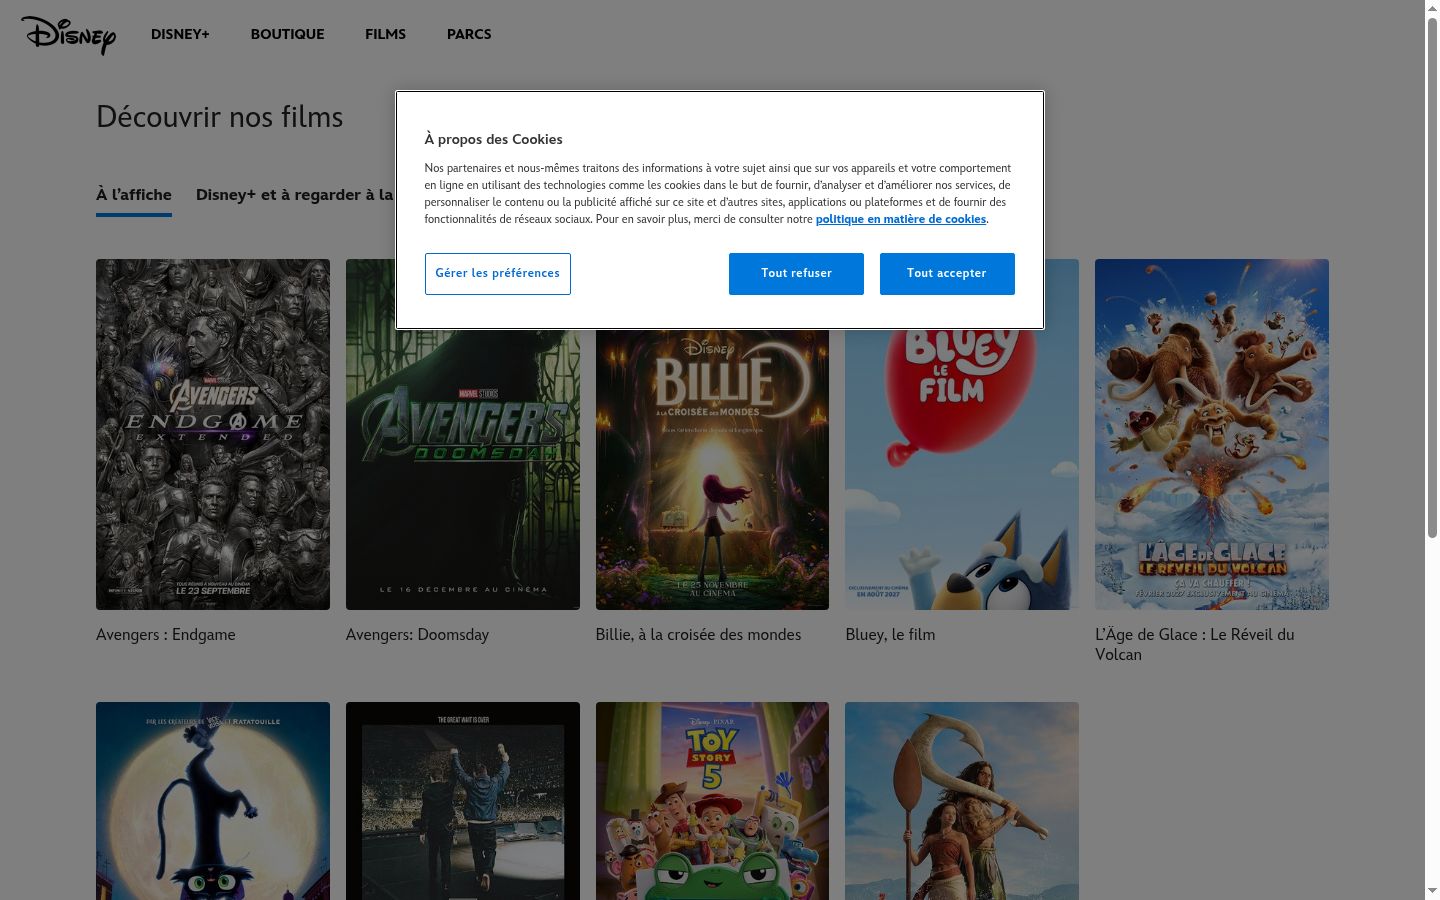Click the Tout refuser button
The width and height of the screenshot is (1440, 900).
pyautogui.click(x=796, y=274)
